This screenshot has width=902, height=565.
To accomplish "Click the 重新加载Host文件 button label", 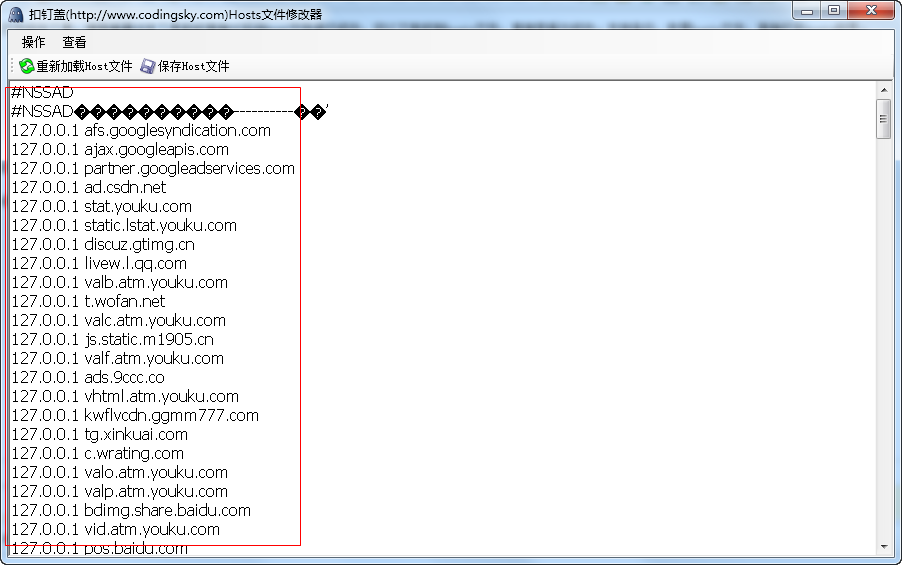I will click(85, 66).
